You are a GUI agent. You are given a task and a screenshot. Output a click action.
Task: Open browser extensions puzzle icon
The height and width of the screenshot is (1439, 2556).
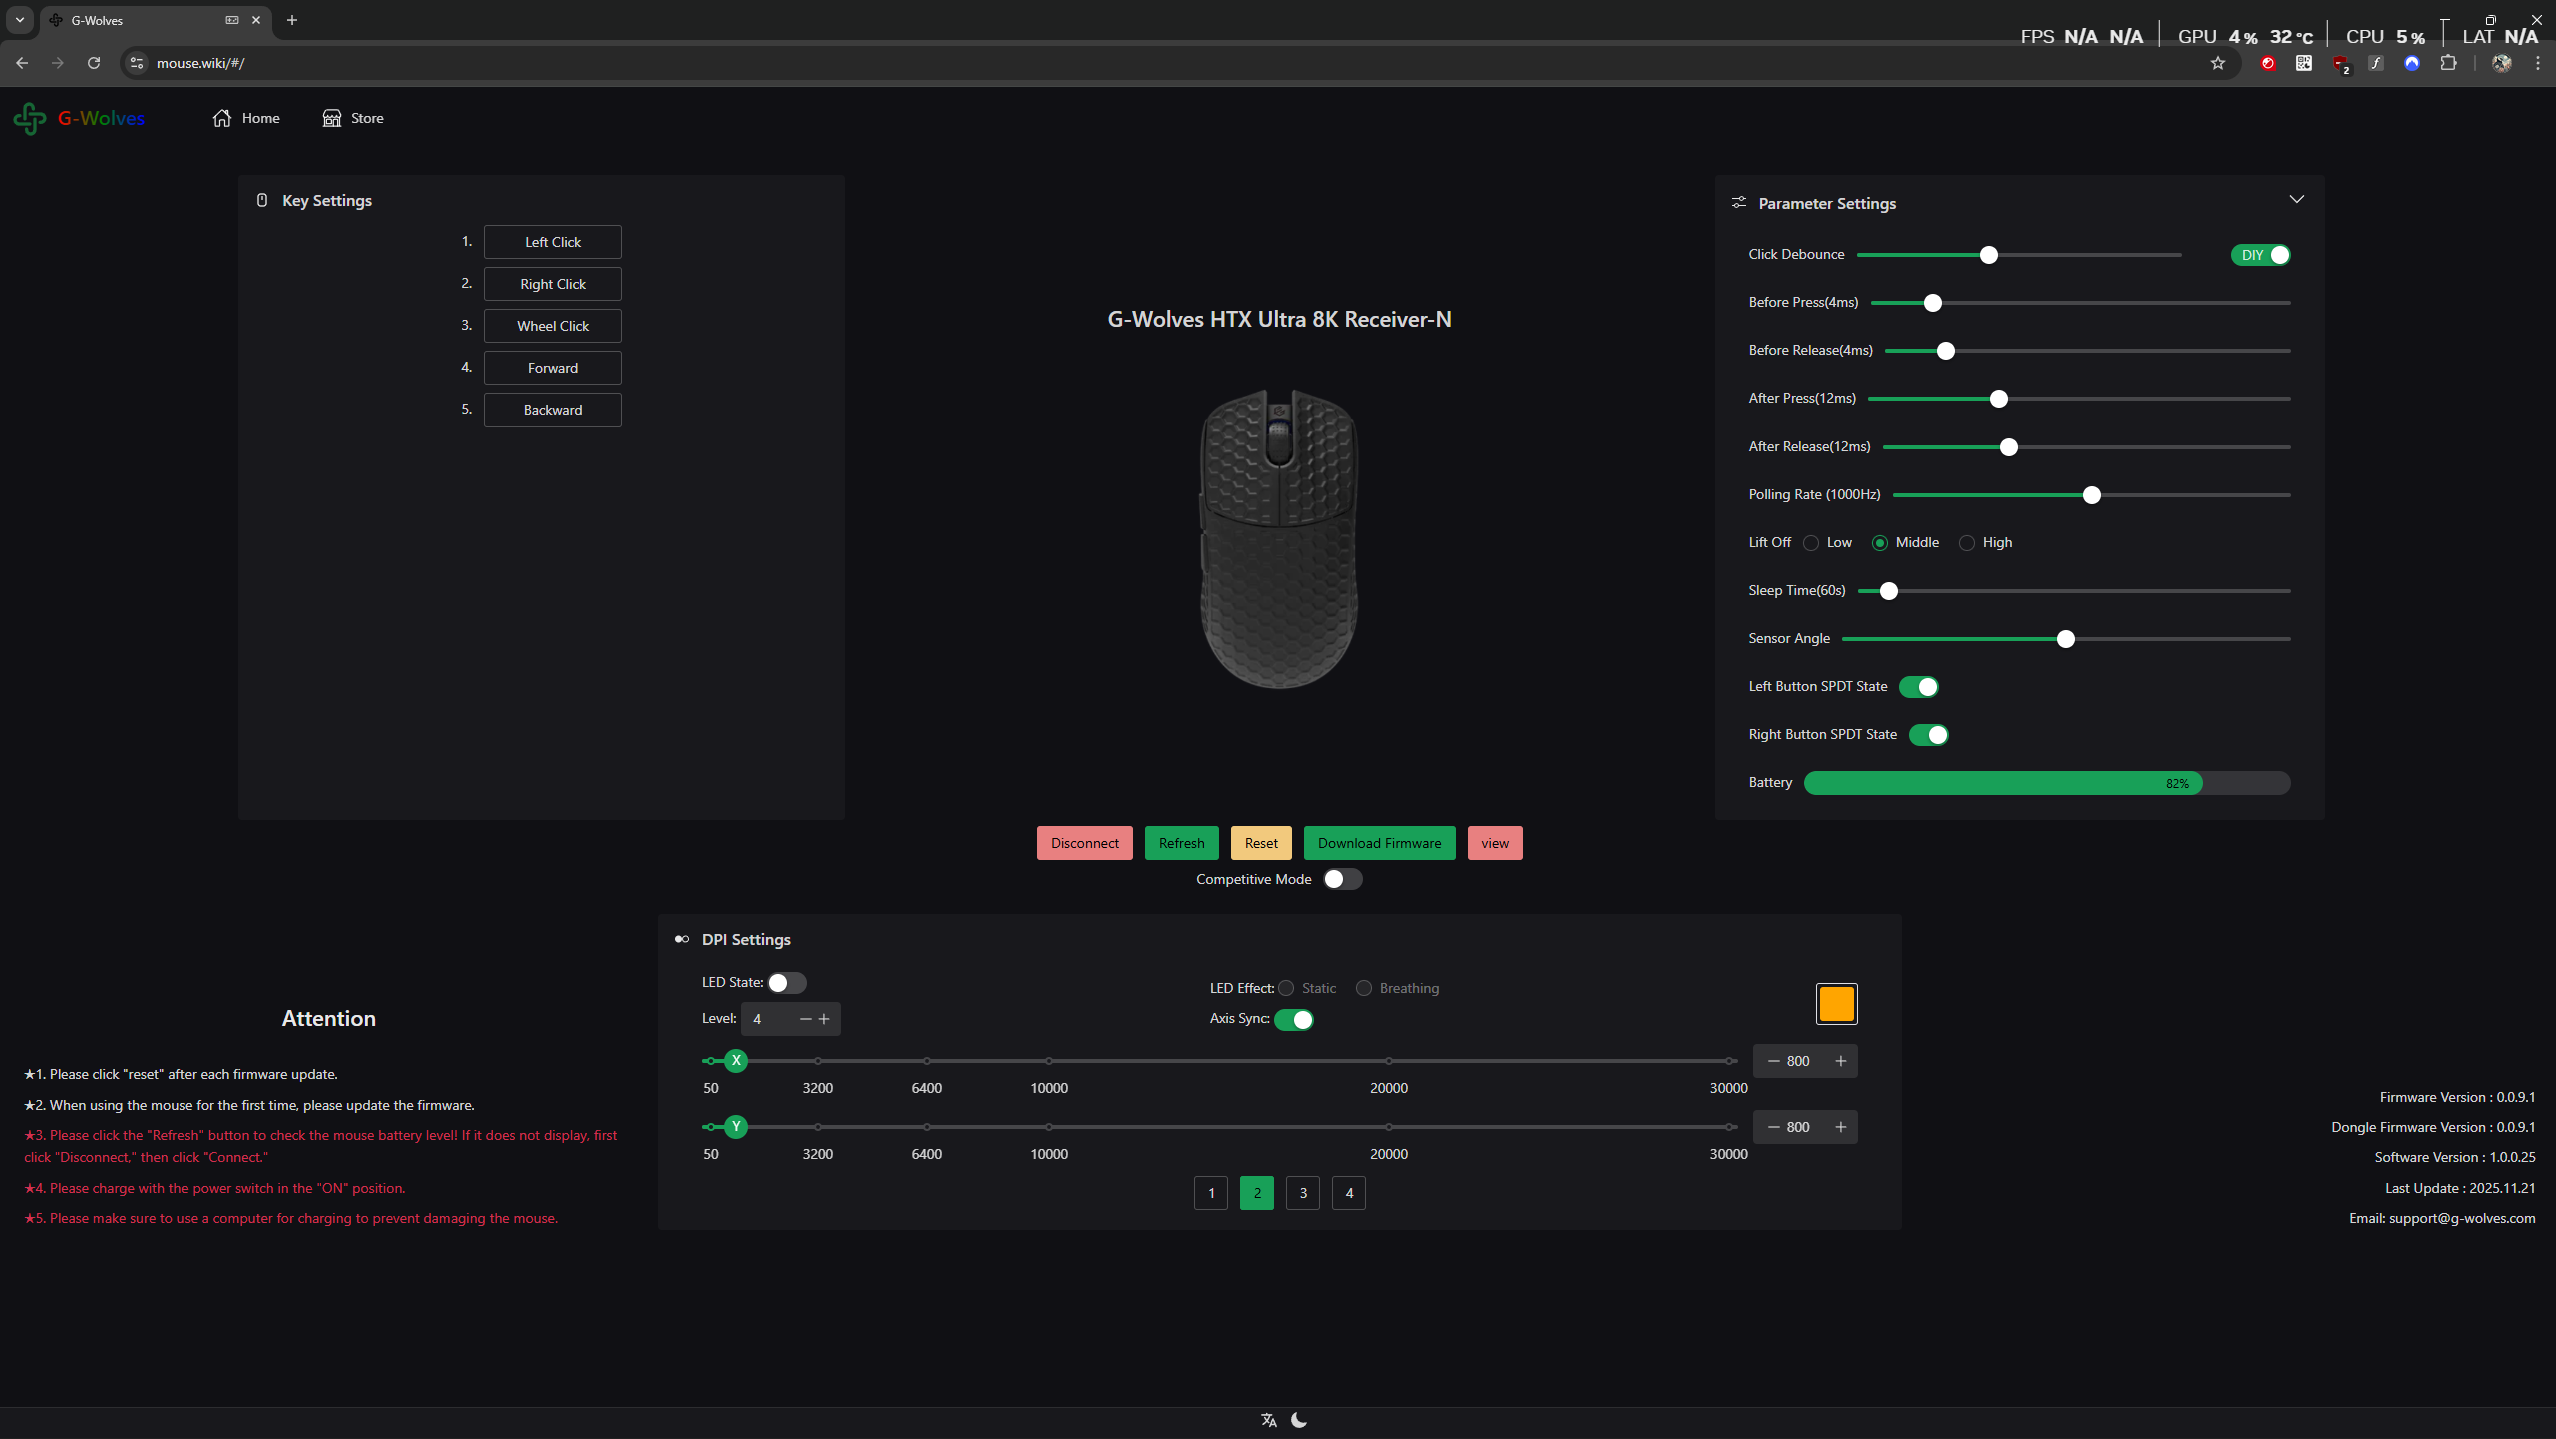tap(2448, 63)
